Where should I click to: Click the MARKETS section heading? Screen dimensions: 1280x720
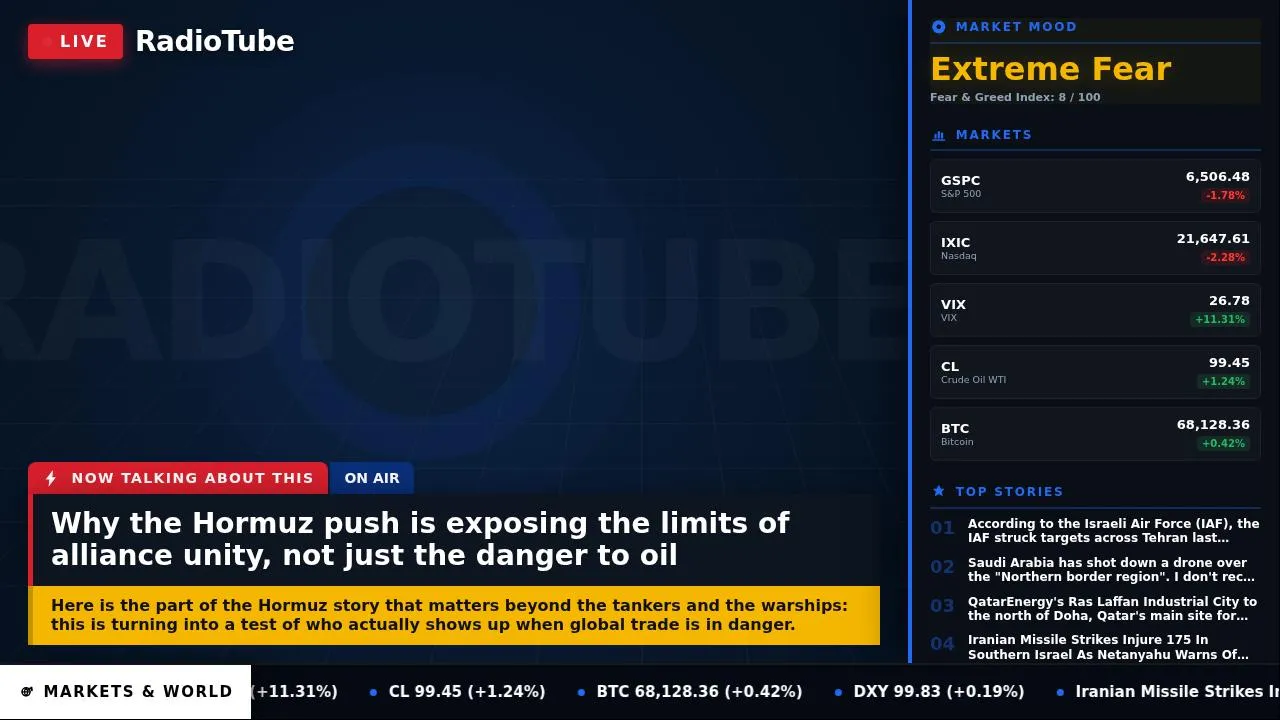tap(994, 135)
